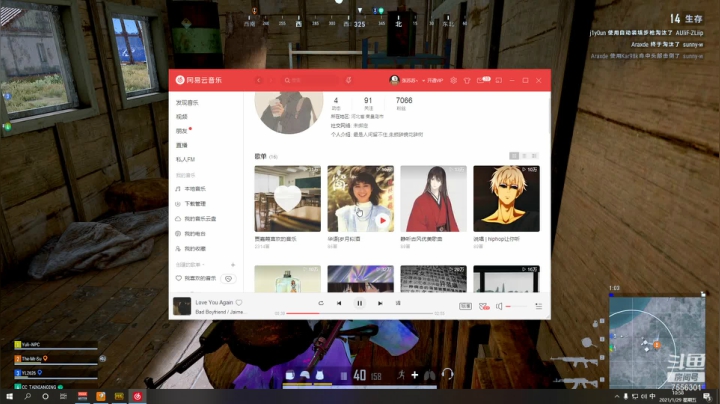Expand hidden system tray icons chevron
The width and height of the screenshot is (720, 404).
coord(617,396)
